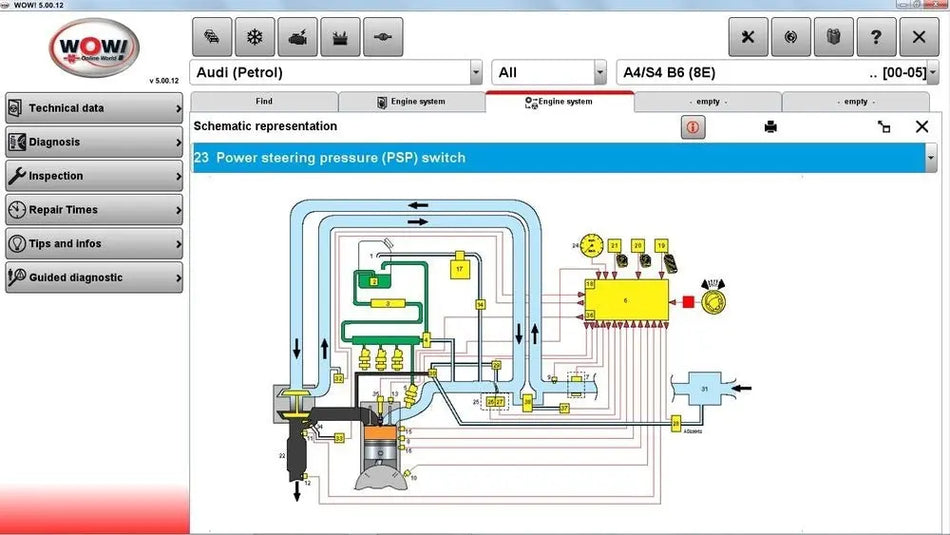Click the vehicles icon in top toolbar
The width and height of the screenshot is (950, 535).
[212, 37]
